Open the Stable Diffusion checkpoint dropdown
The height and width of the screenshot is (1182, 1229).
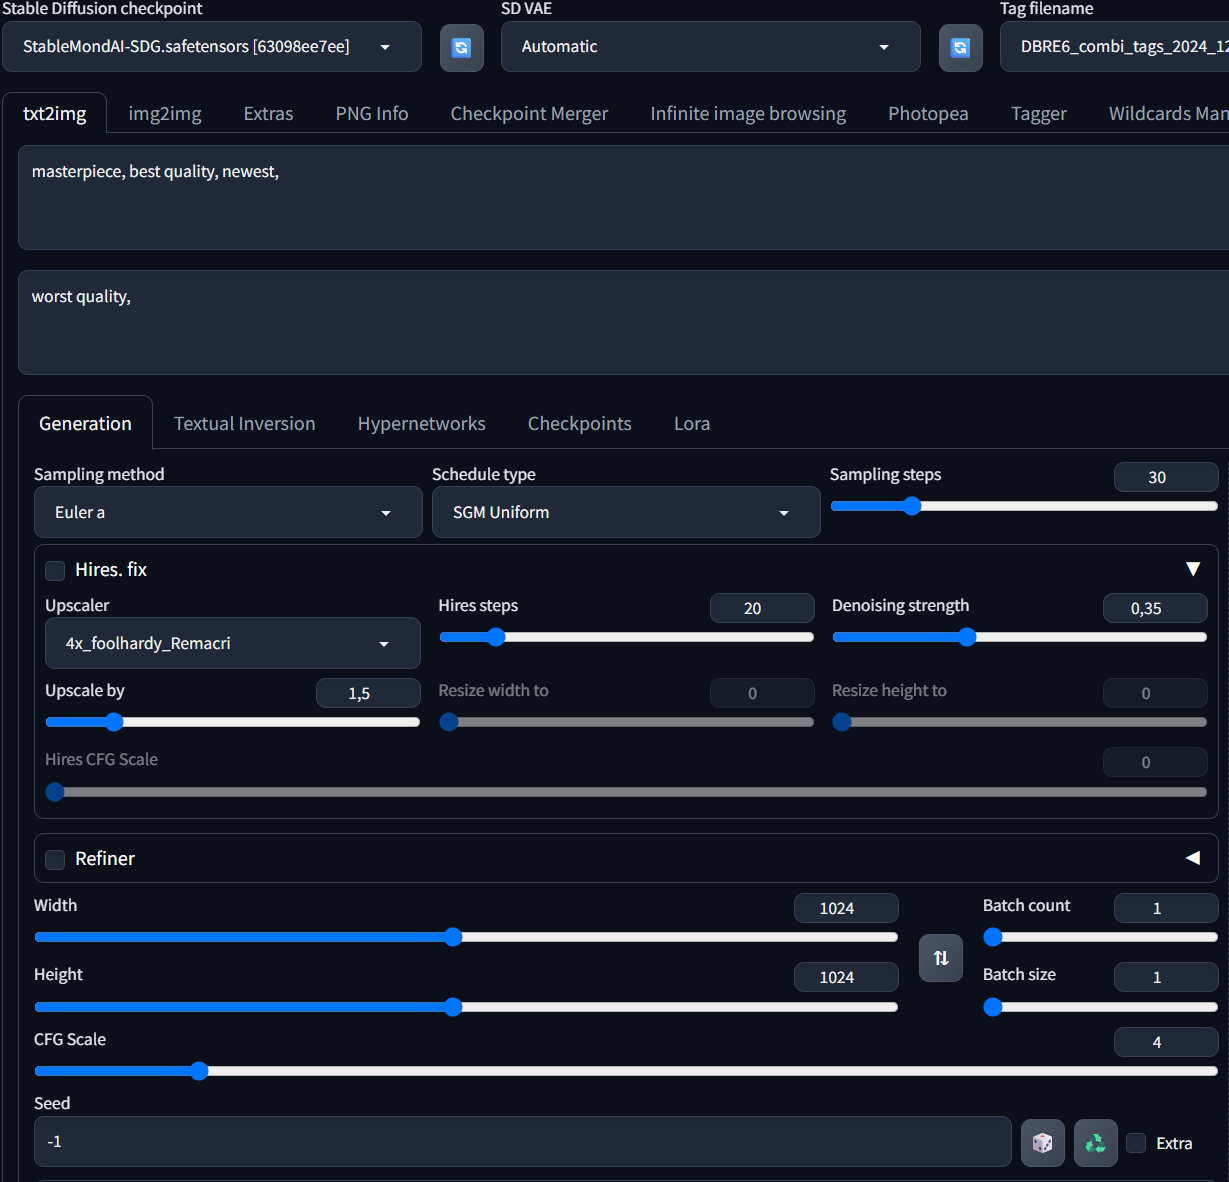(212, 47)
